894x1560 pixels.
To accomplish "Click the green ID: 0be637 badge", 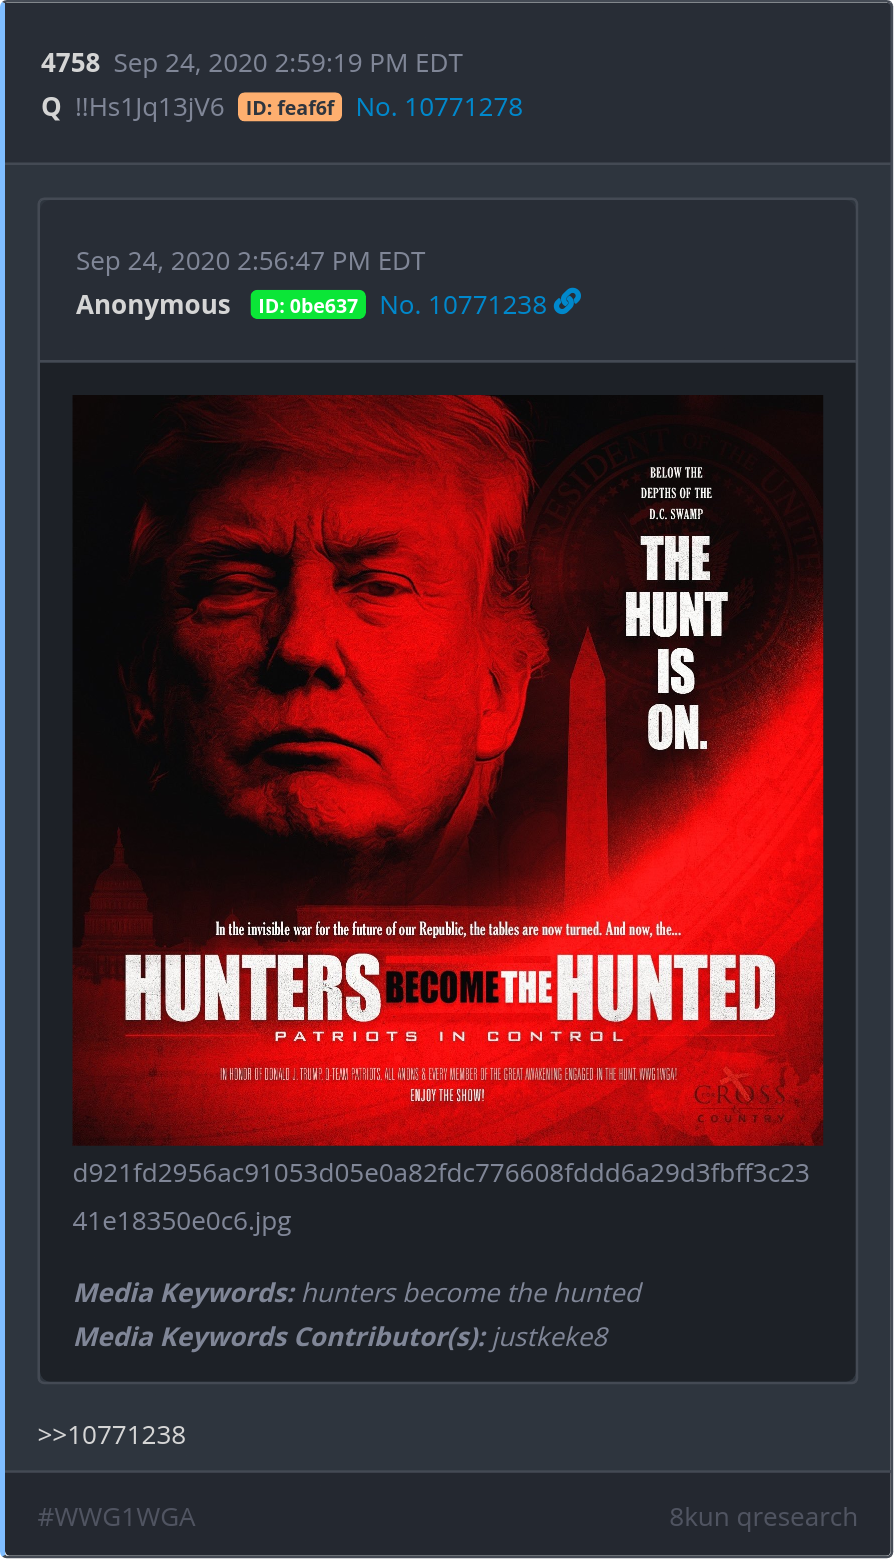I will point(308,305).
